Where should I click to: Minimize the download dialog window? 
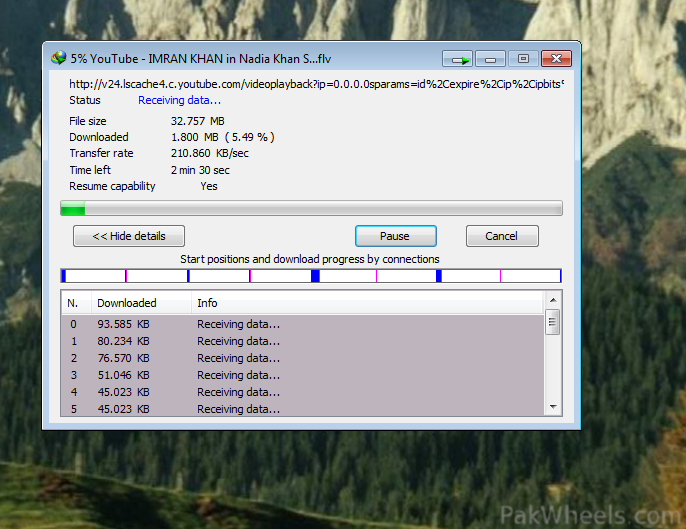coord(490,59)
